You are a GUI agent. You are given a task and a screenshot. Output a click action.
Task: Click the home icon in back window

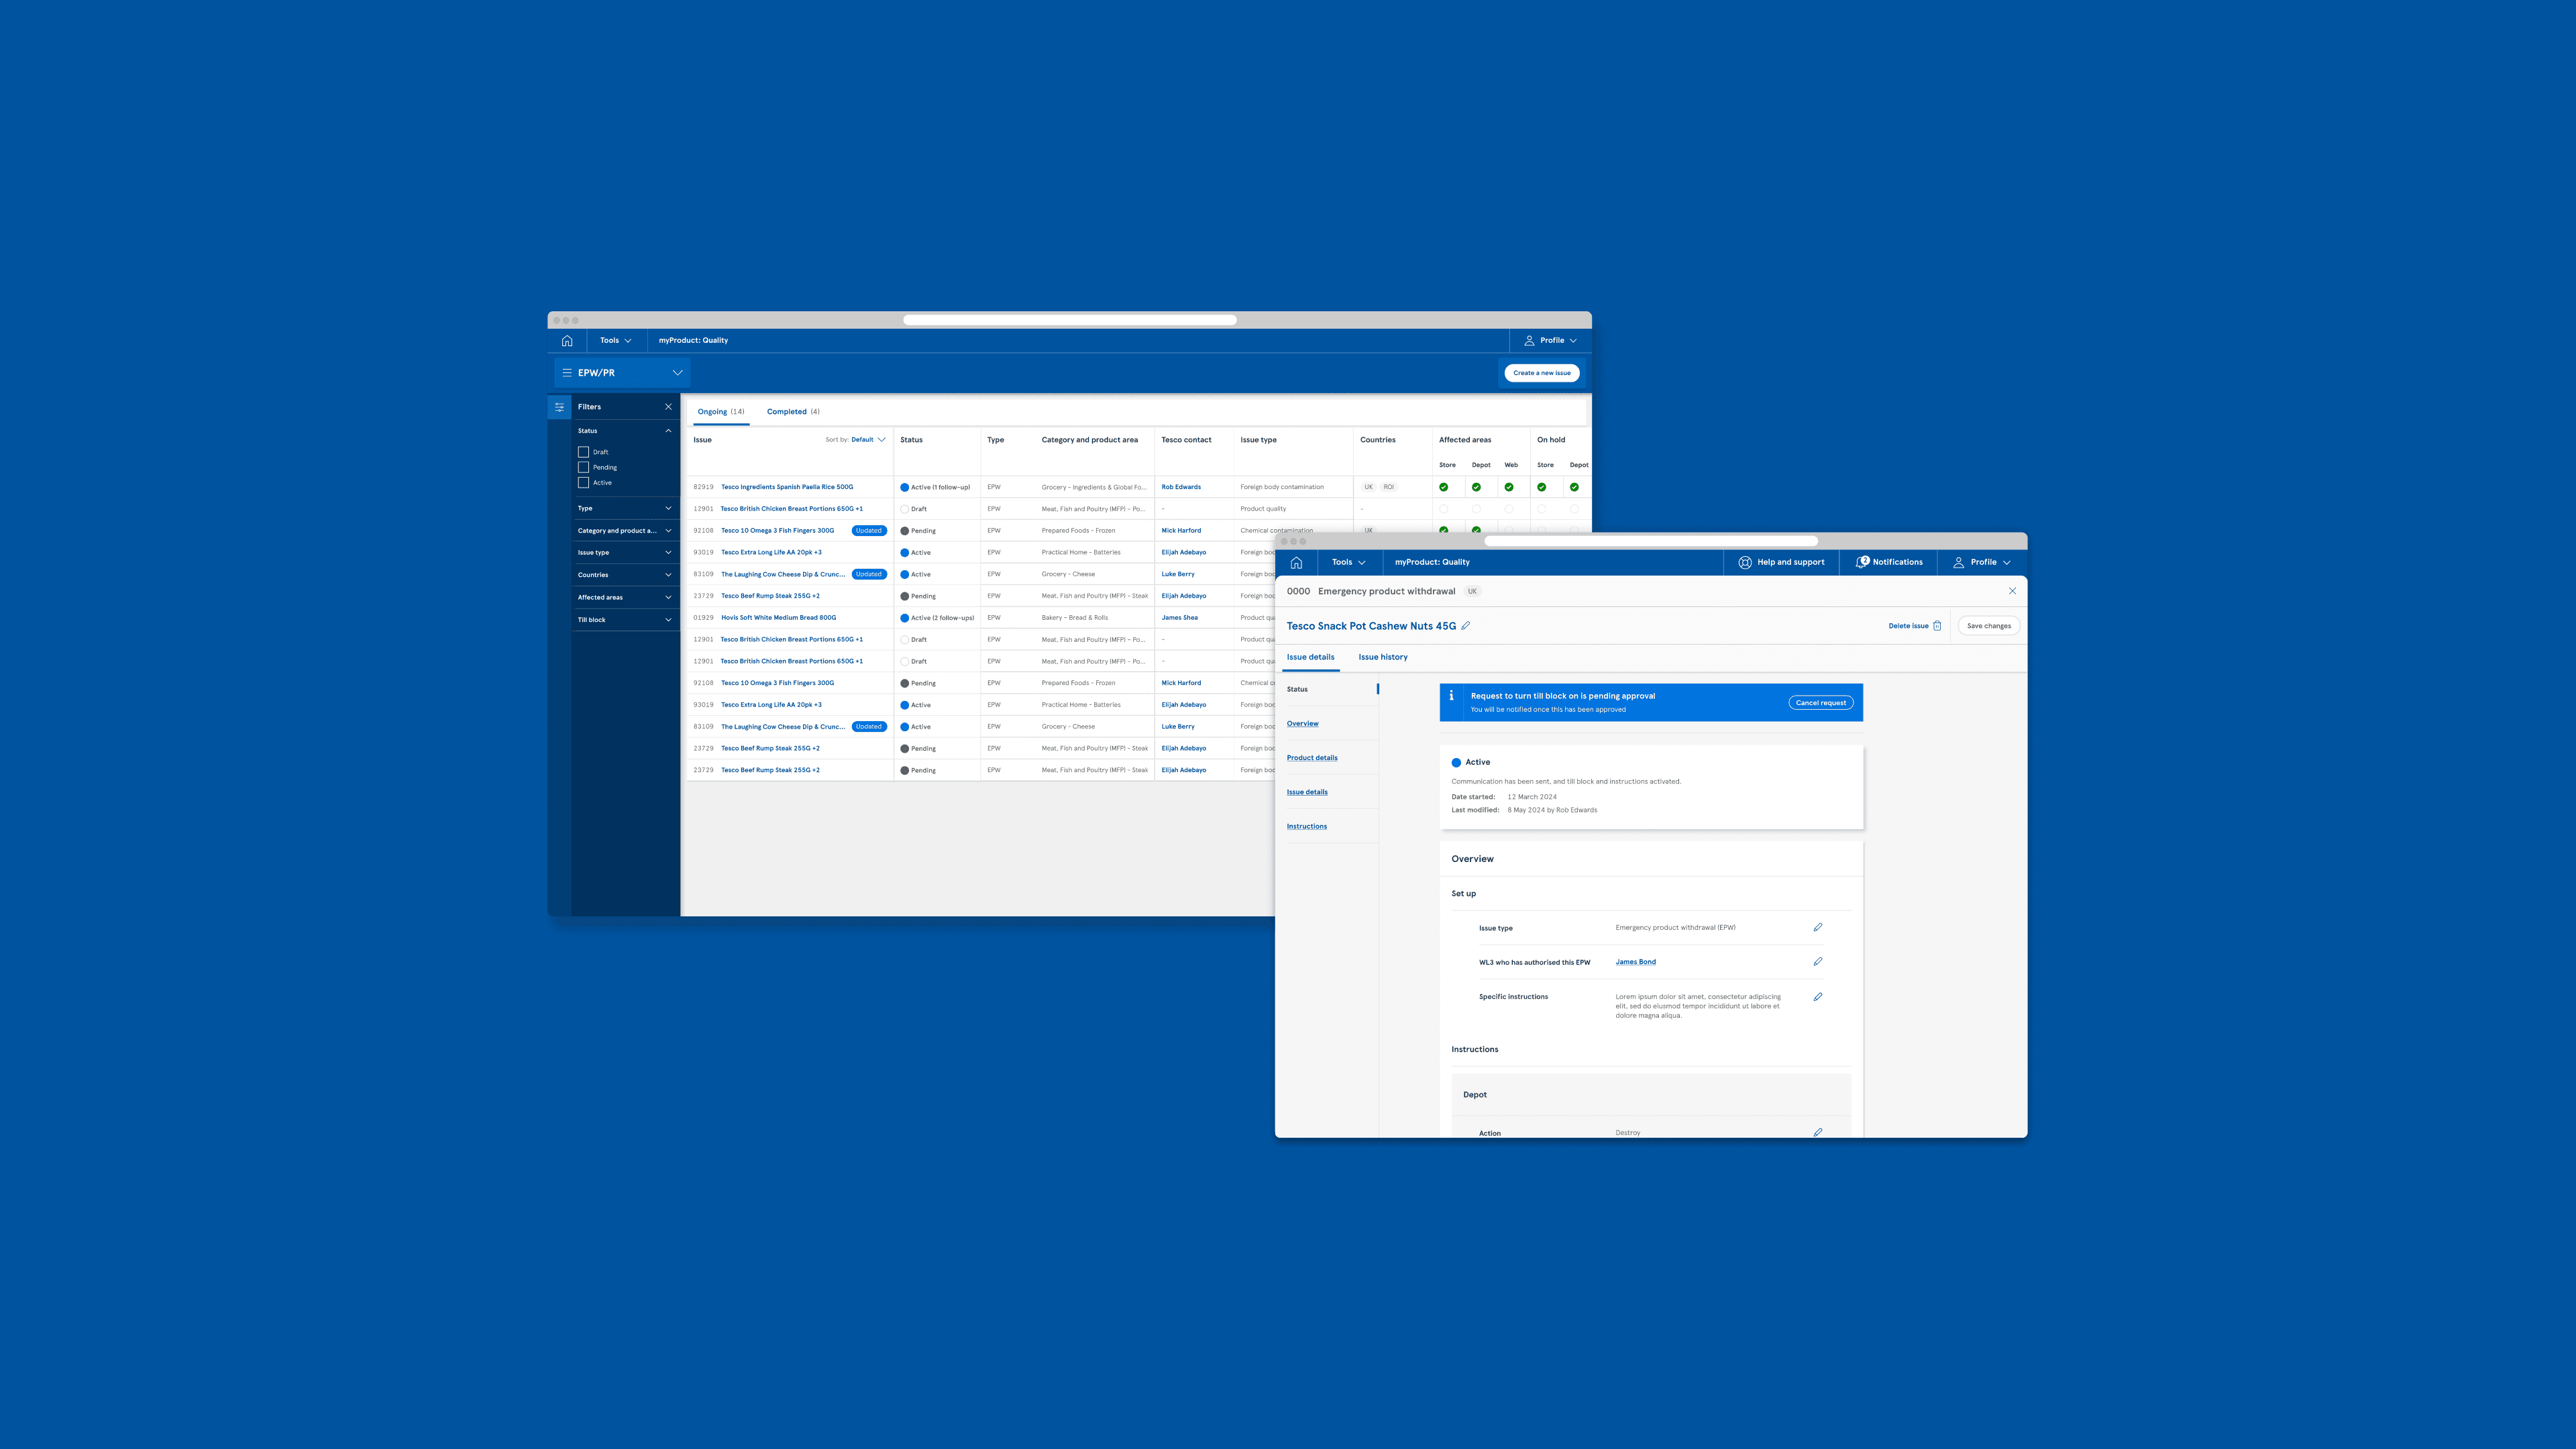[567, 340]
